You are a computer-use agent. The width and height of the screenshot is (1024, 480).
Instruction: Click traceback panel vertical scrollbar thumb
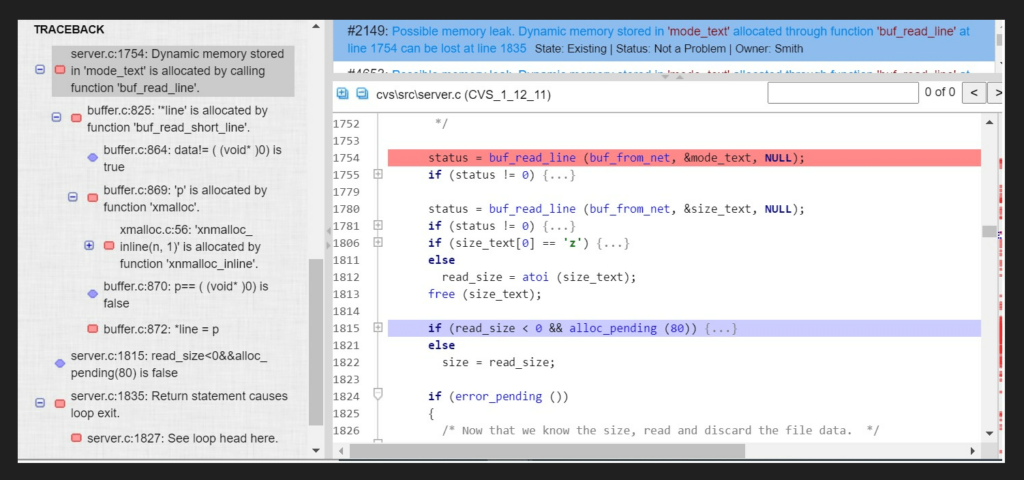(316, 342)
